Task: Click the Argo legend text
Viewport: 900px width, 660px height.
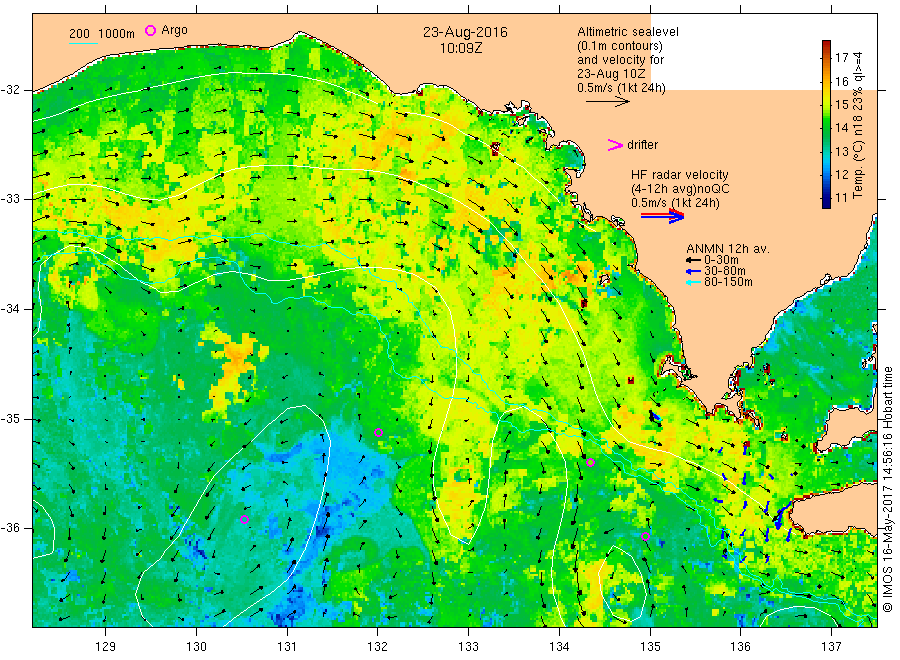Action: [174, 30]
